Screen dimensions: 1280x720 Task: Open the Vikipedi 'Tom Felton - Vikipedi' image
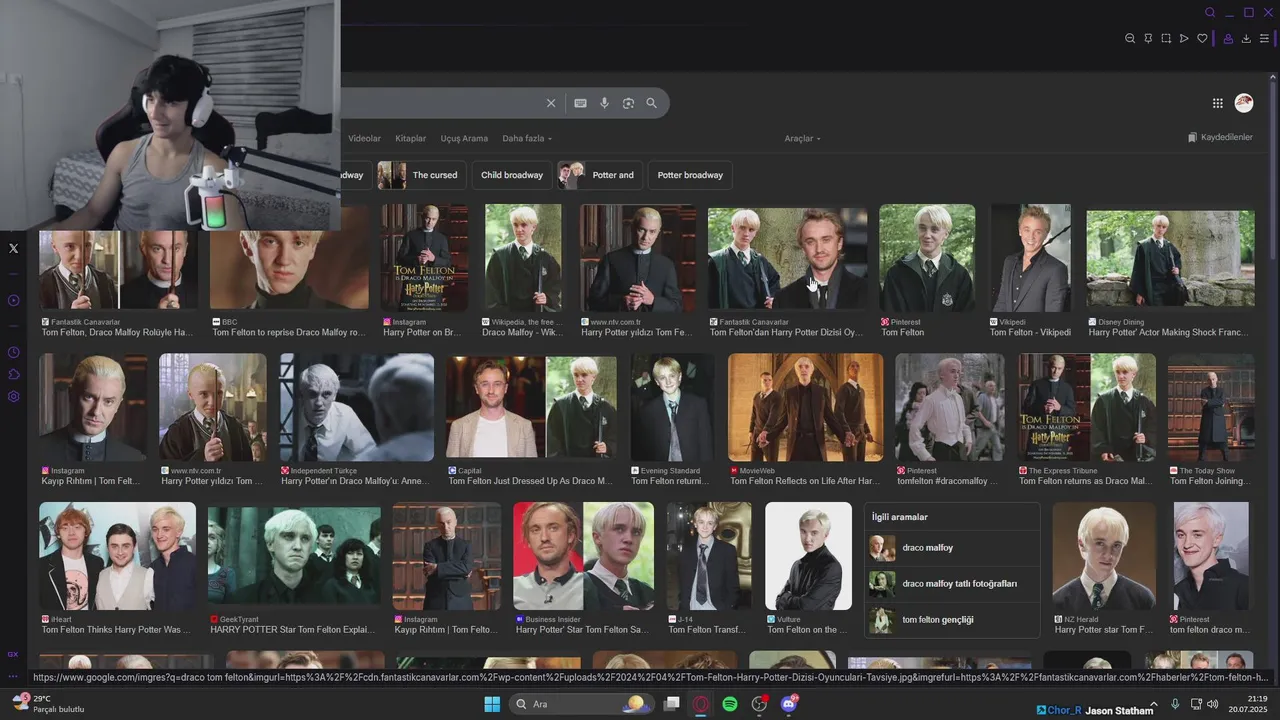point(1031,257)
